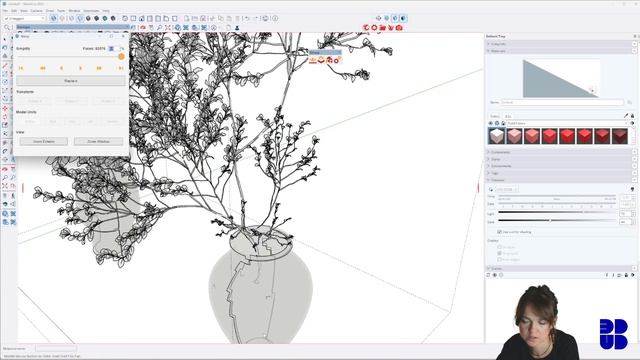640x360 pixels.
Task: Enable shadows From edges checkbox
Action: [x=499, y=259]
